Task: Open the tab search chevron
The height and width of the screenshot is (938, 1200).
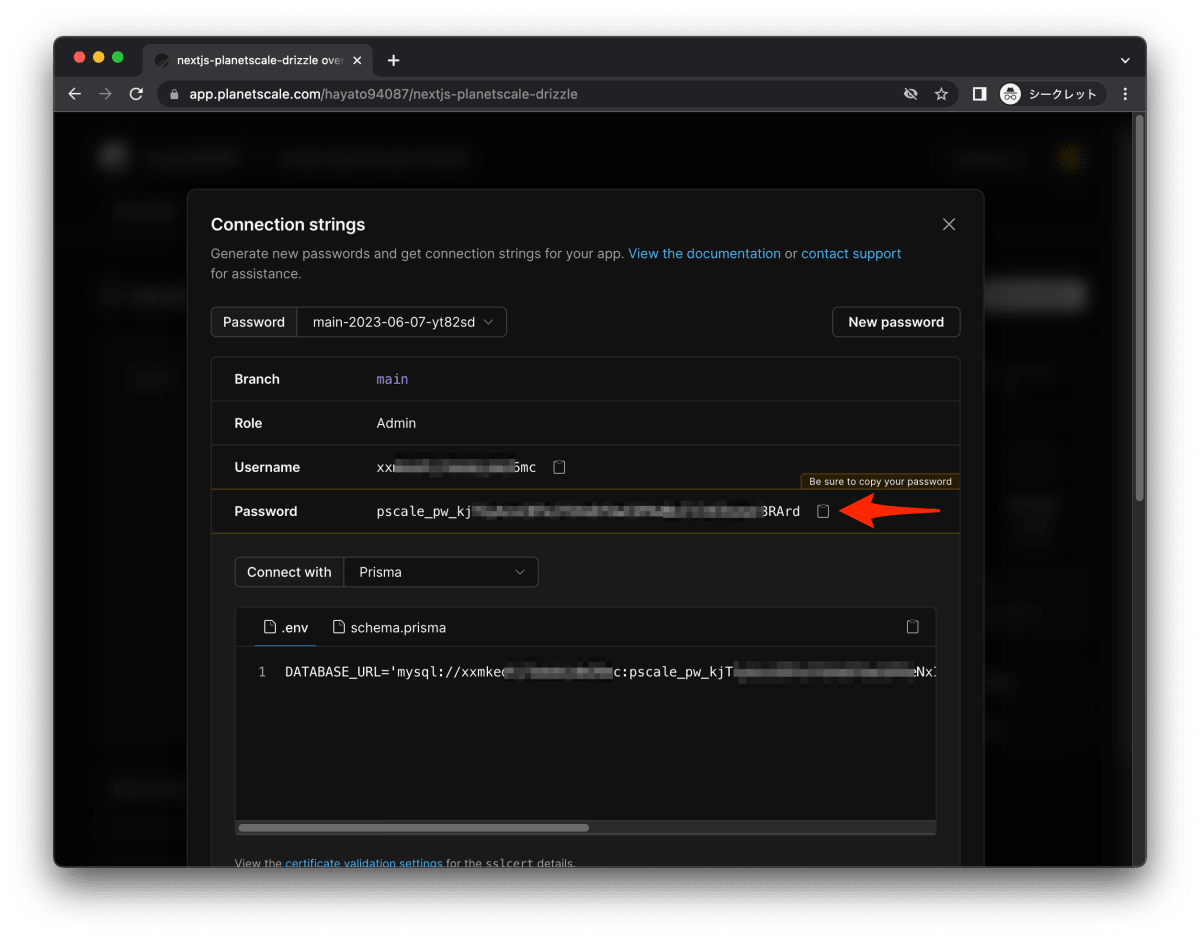Action: [x=1125, y=60]
